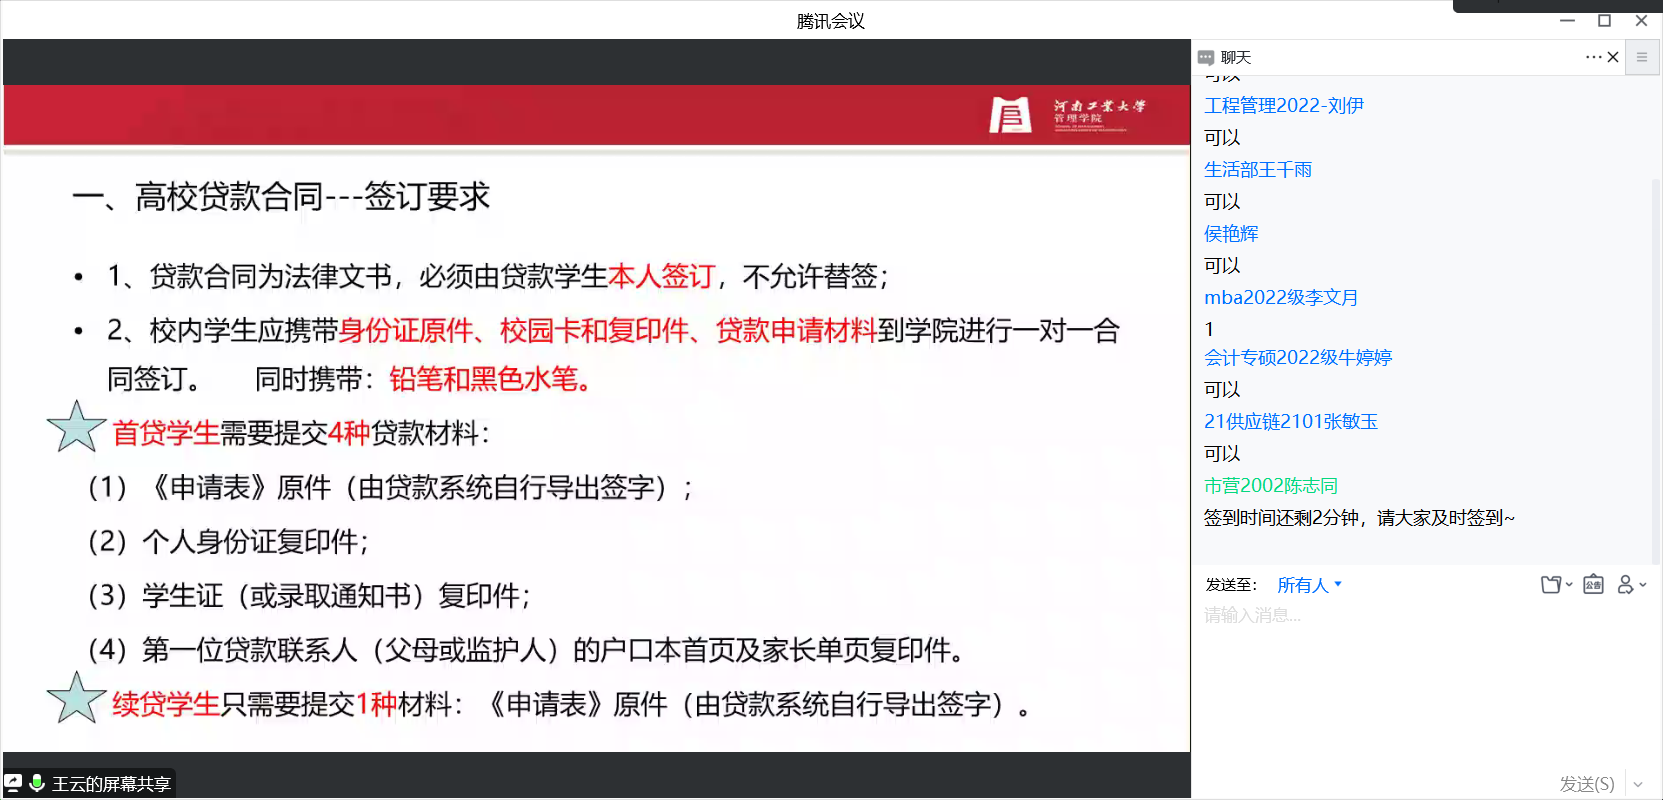This screenshot has width=1663, height=800.
Task: Open the chat panel three-dots menu
Action: (x=1593, y=57)
